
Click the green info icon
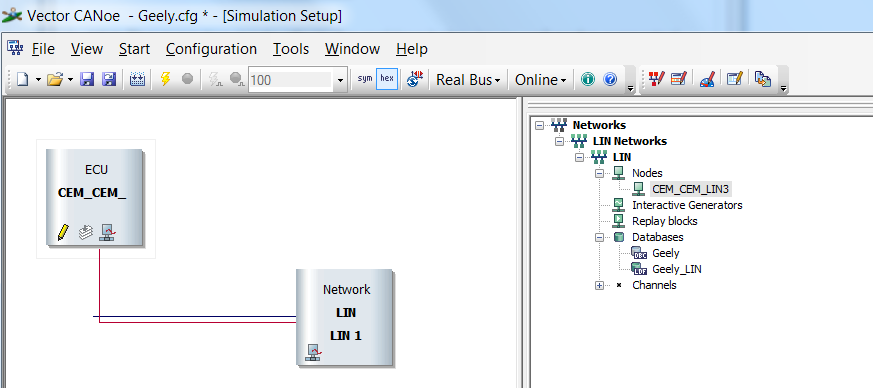(588, 80)
